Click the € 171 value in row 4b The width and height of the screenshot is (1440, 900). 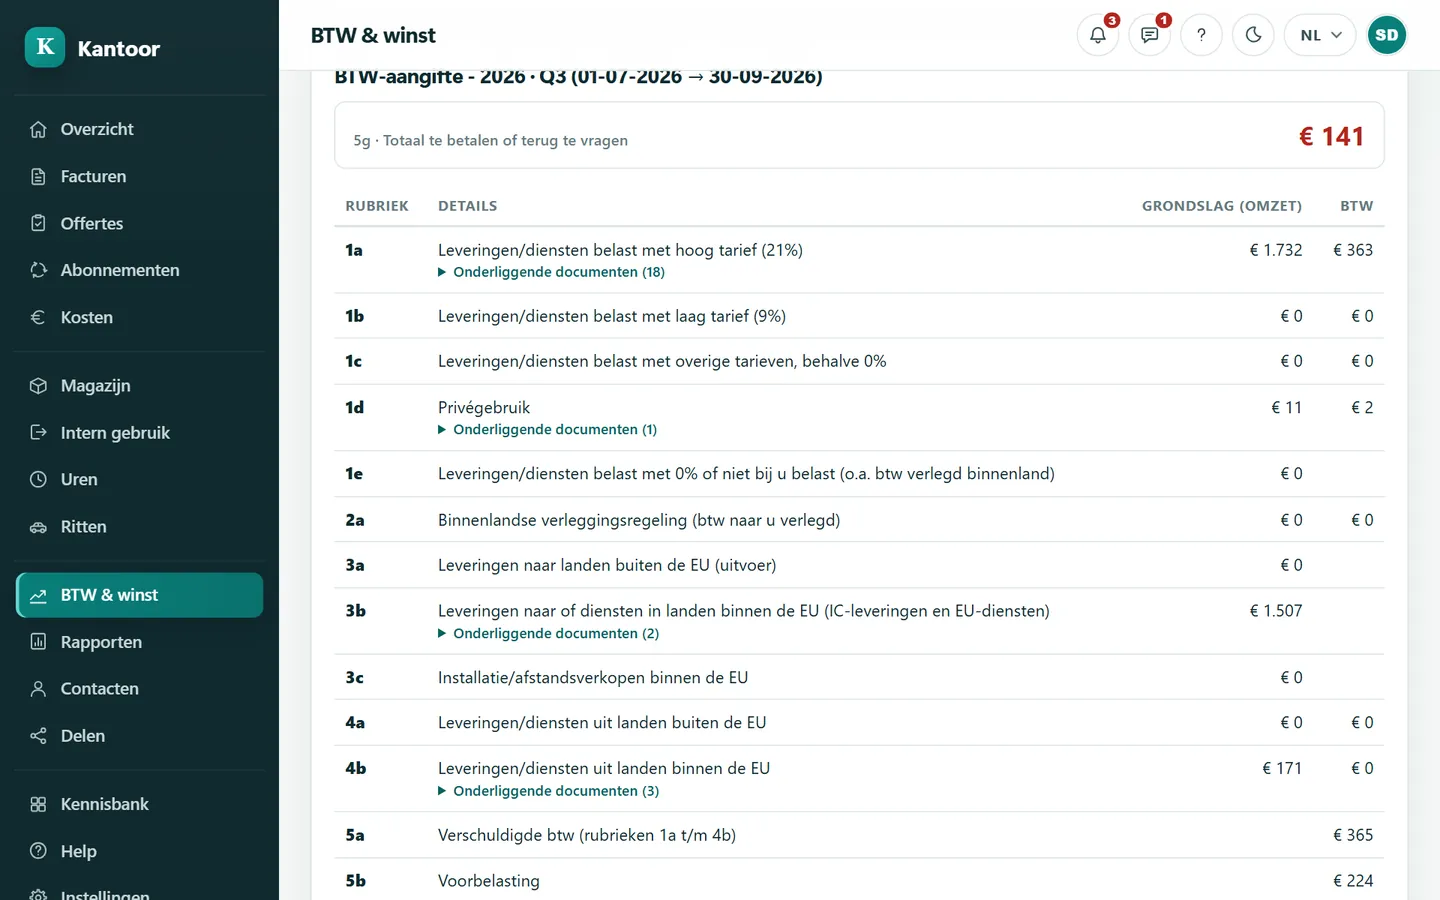1282,769
